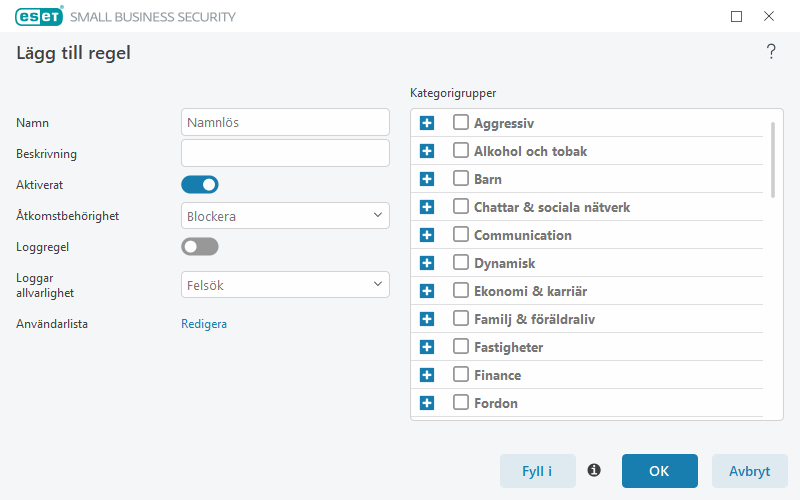The height and width of the screenshot is (500, 800).
Task: Open the Loggar allvarlighet Felsök dropdown
Action: point(285,285)
